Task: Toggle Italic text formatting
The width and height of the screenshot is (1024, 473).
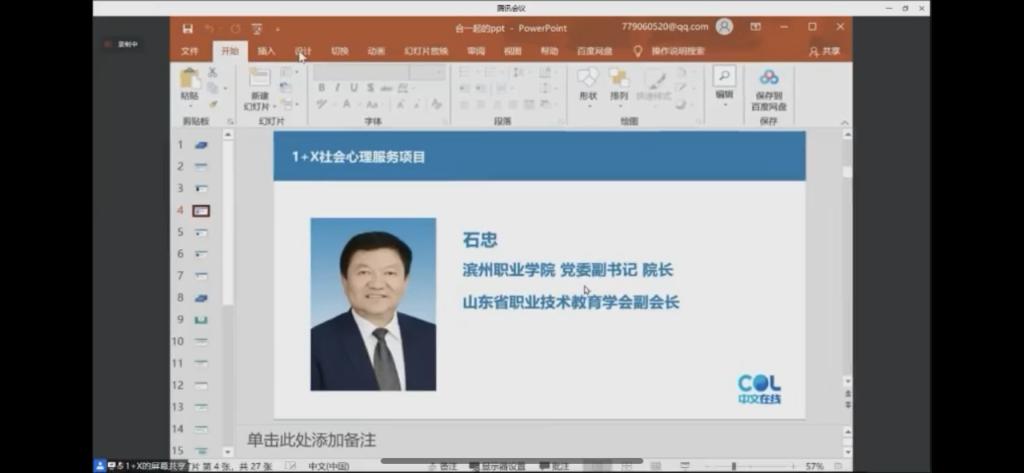Action: [x=338, y=88]
